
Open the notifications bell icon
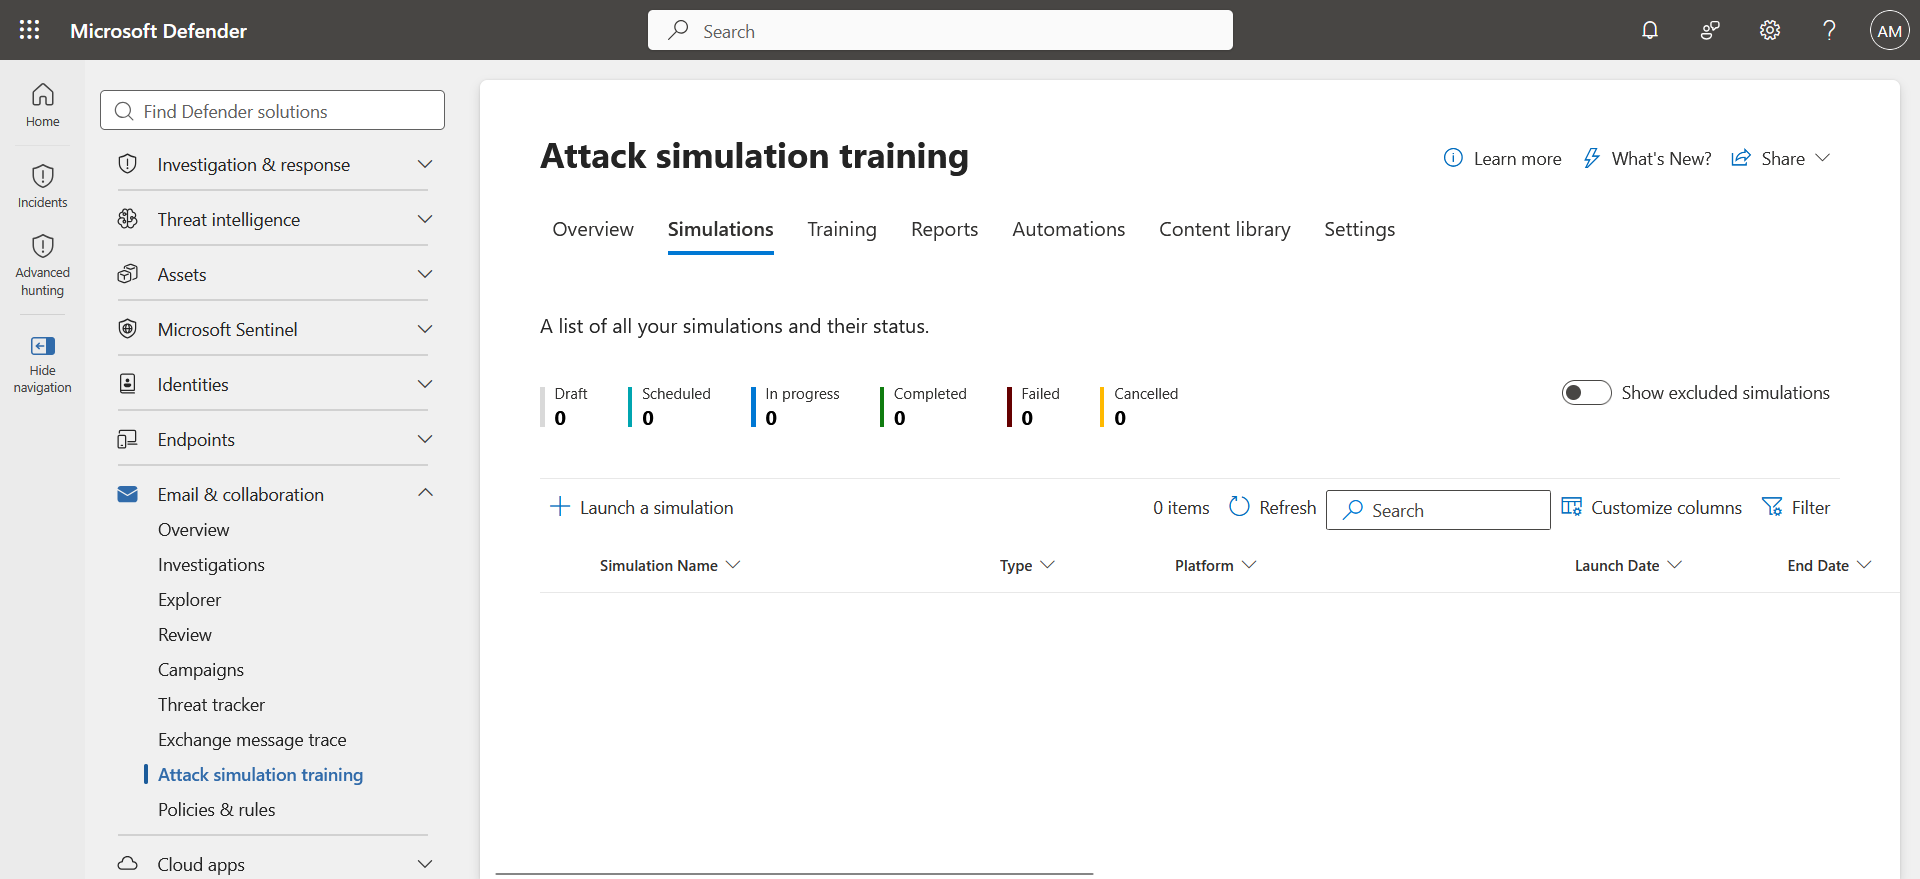(1650, 30)
